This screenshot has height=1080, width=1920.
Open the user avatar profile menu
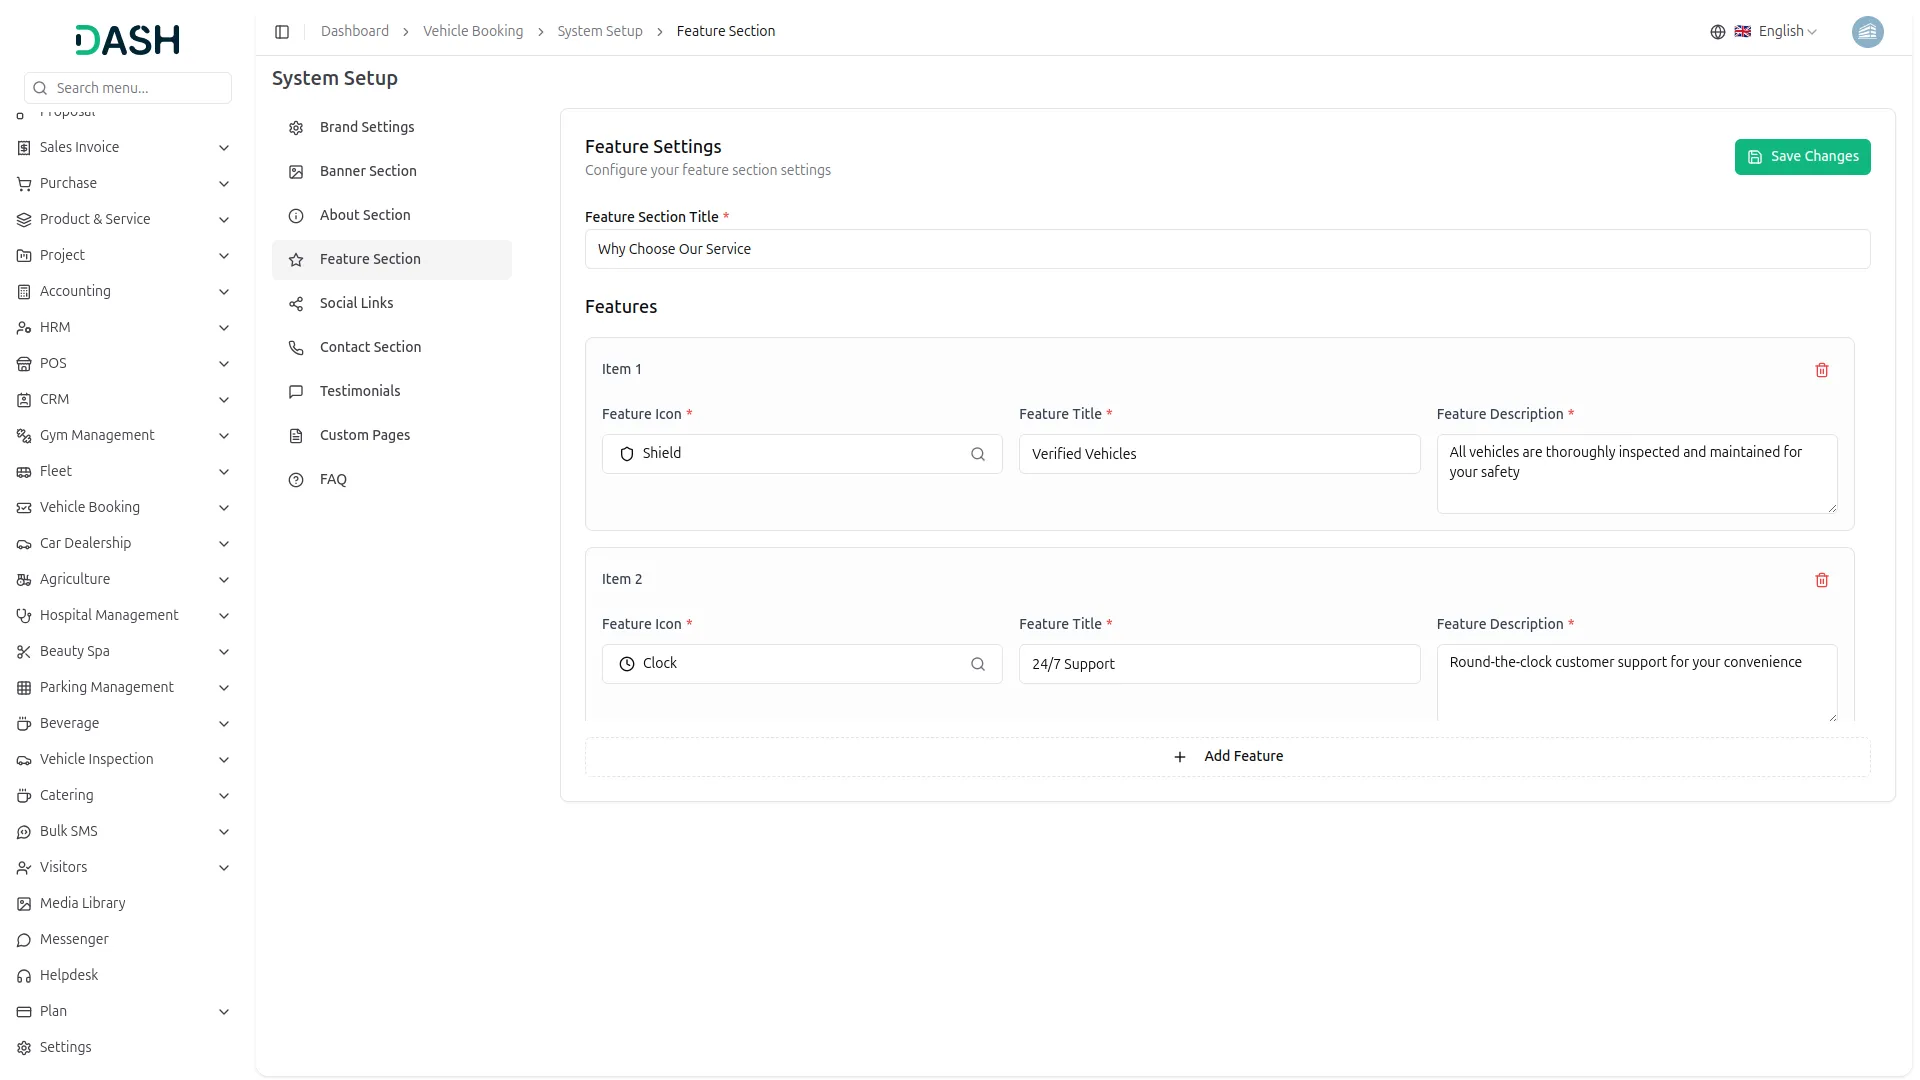pyautogui.click(x=1867, y=32)
